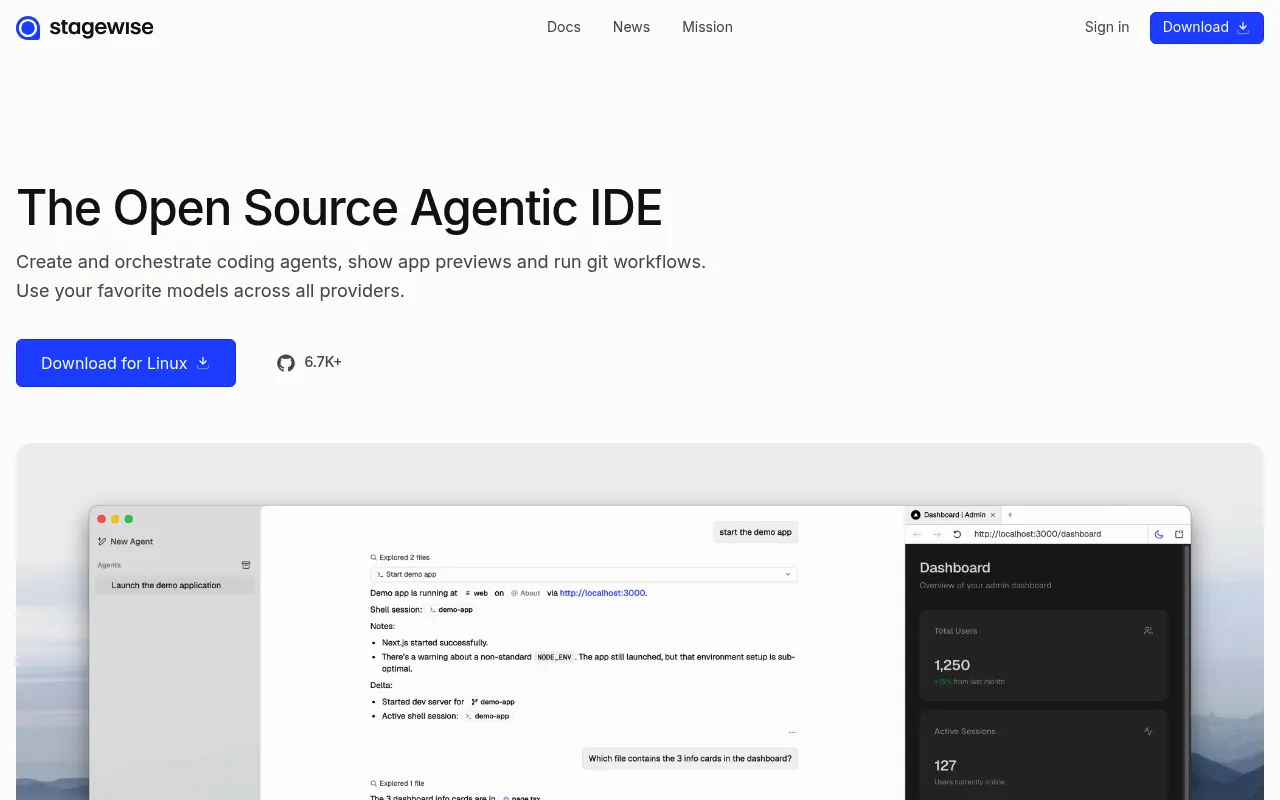Screen dimensions: 1280x800
Task: Open the three-dot menu under the response
Action: point(792,732)
